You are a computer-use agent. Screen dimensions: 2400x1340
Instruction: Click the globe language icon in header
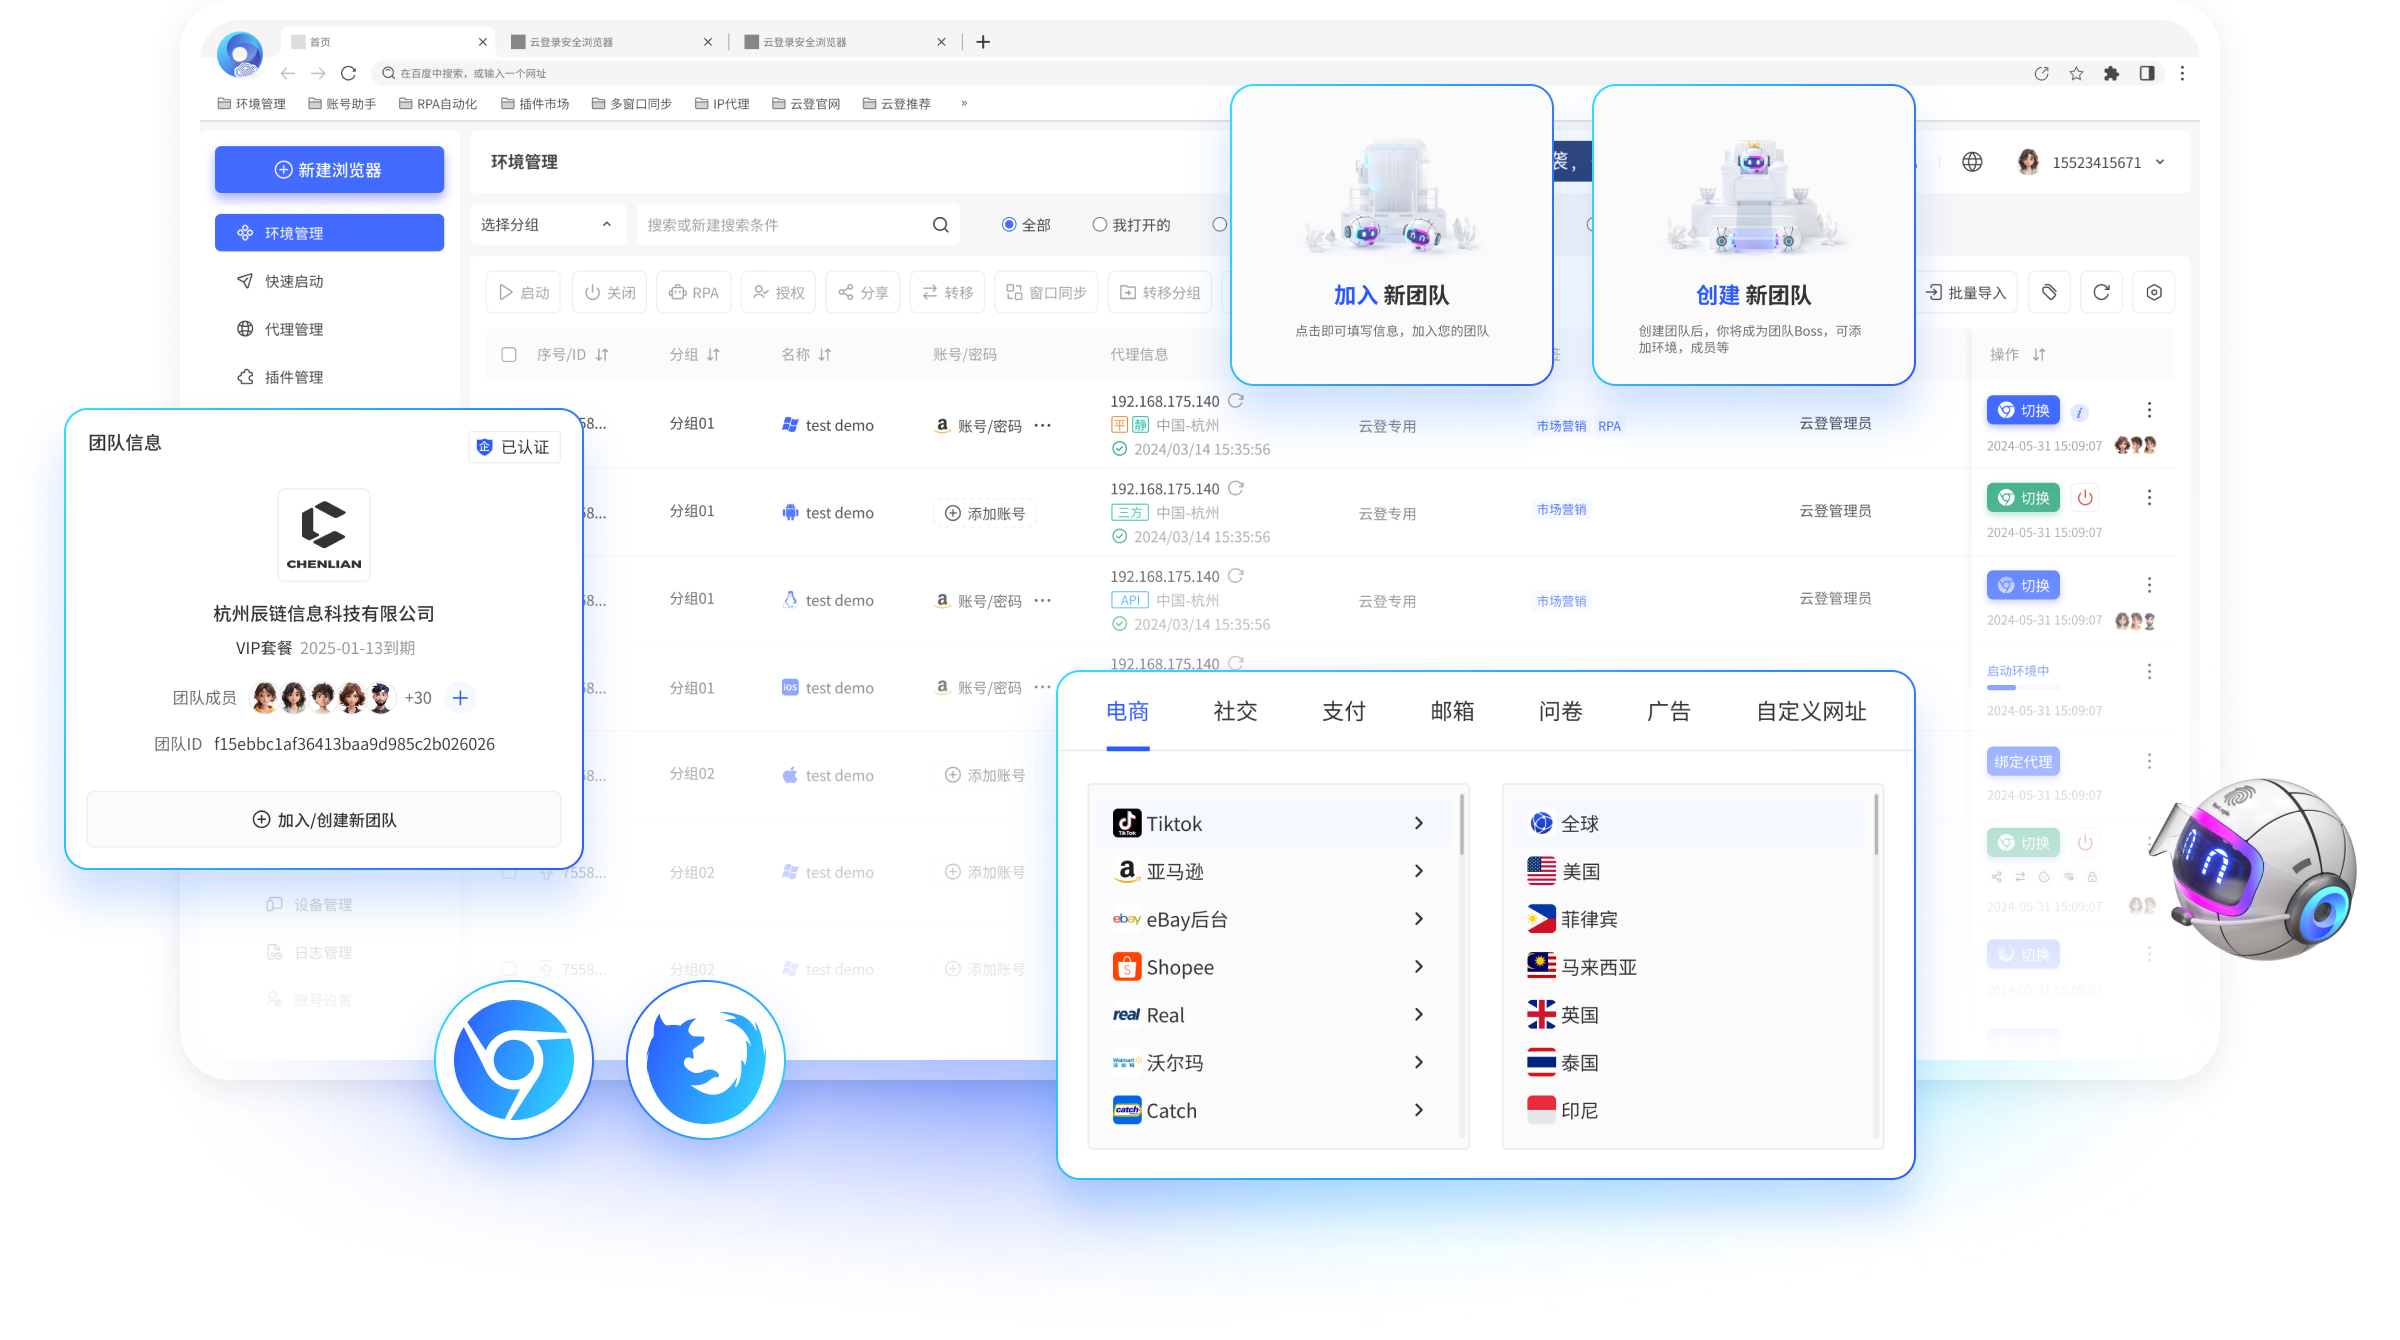tap(1972, 162)
